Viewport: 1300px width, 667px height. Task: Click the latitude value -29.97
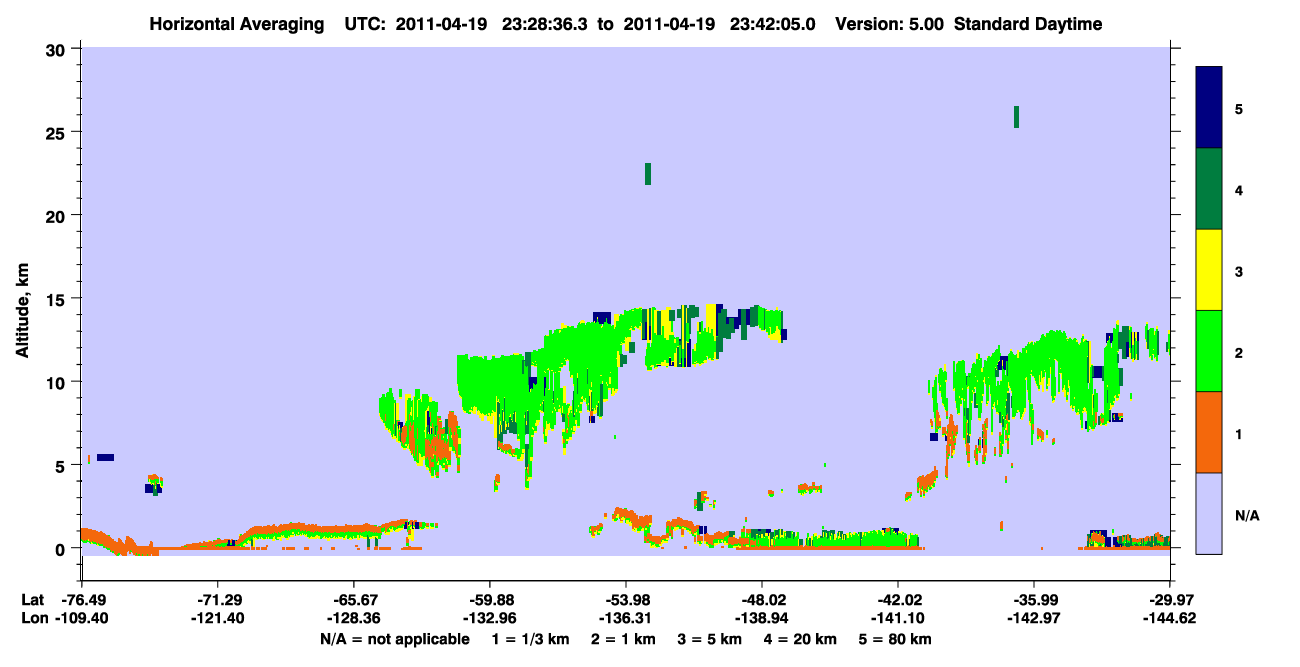1170,600
